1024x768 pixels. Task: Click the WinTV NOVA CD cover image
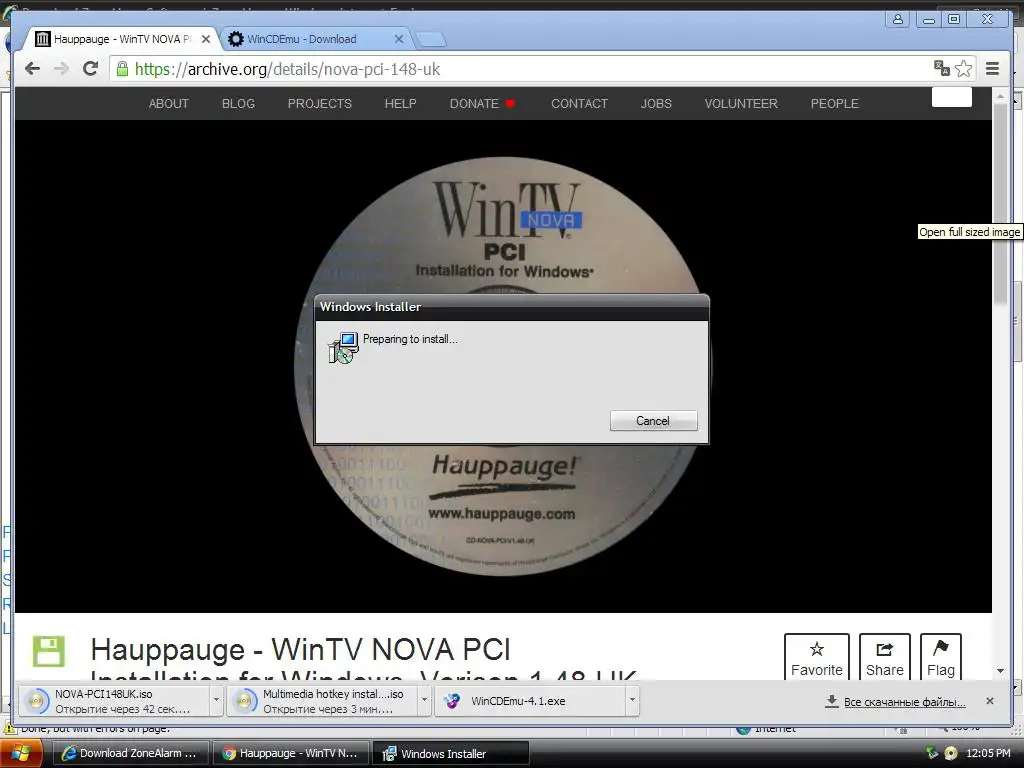pos(503,366)
